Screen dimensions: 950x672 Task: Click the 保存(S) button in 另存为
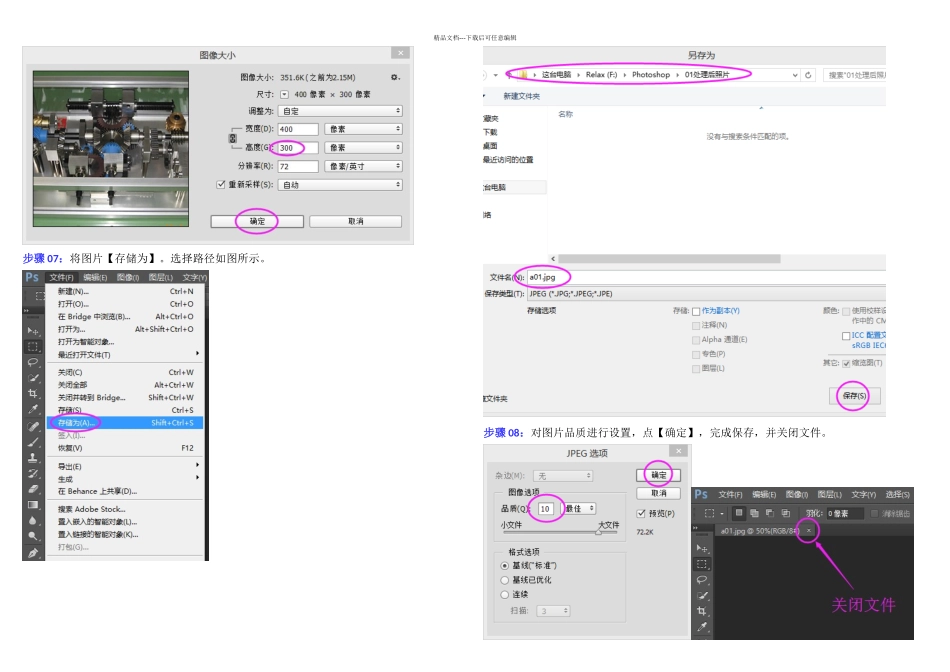[854, 396]
